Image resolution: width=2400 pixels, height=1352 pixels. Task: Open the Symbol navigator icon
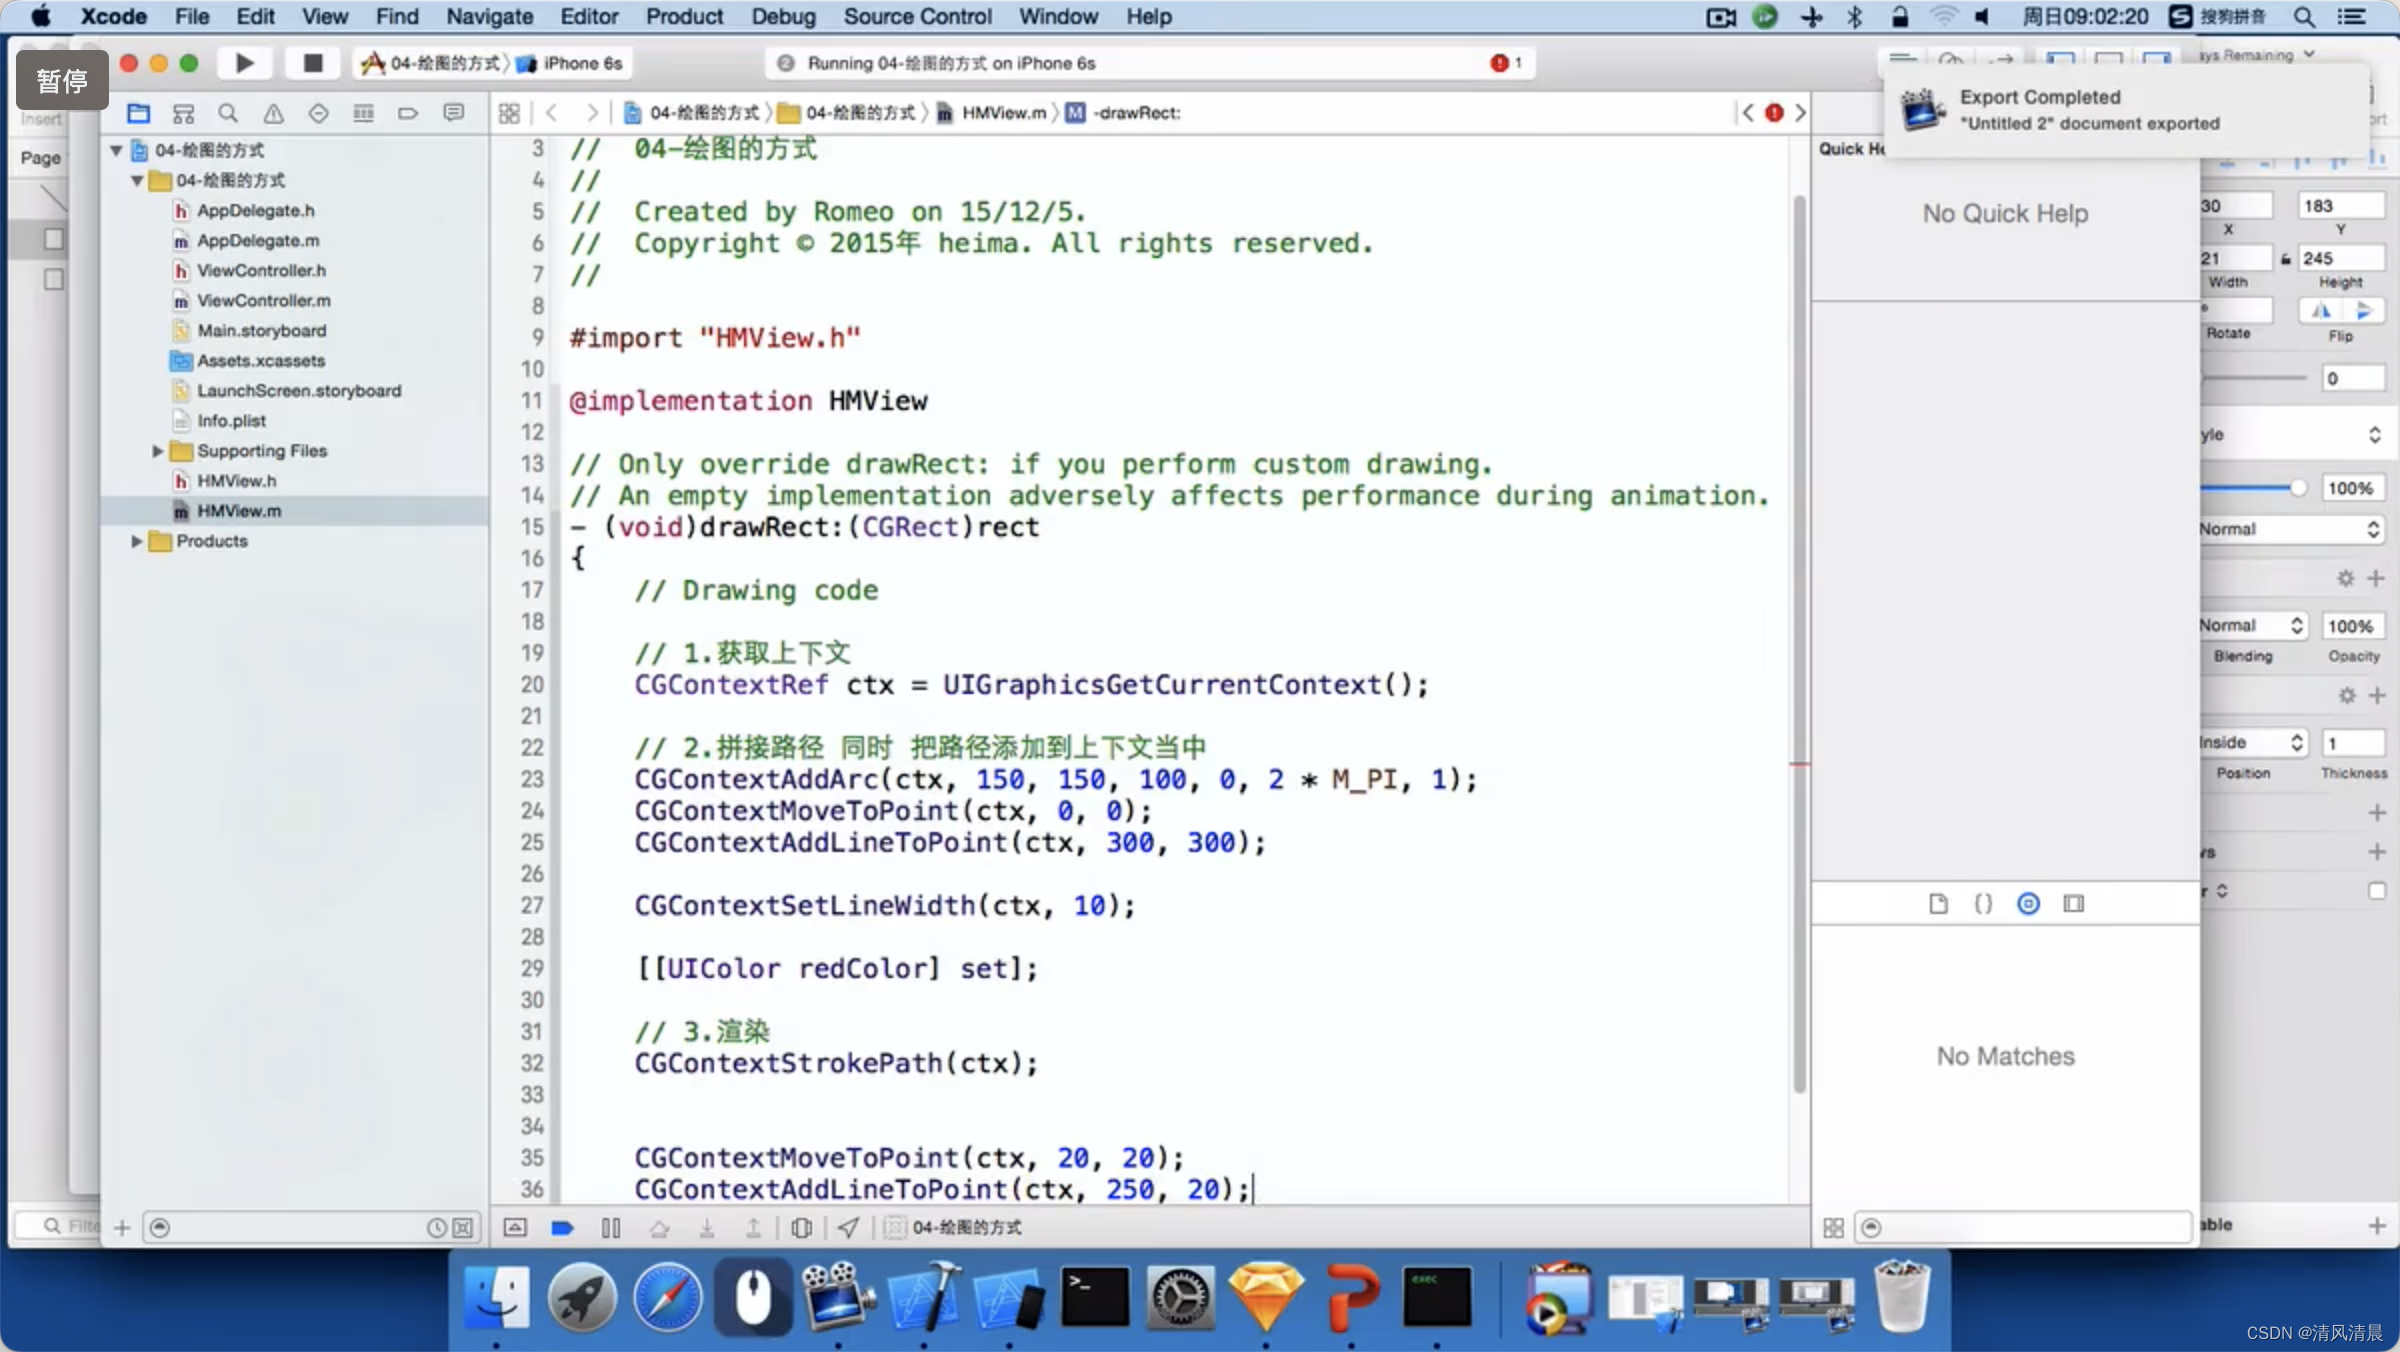click(x=183, y=113)
